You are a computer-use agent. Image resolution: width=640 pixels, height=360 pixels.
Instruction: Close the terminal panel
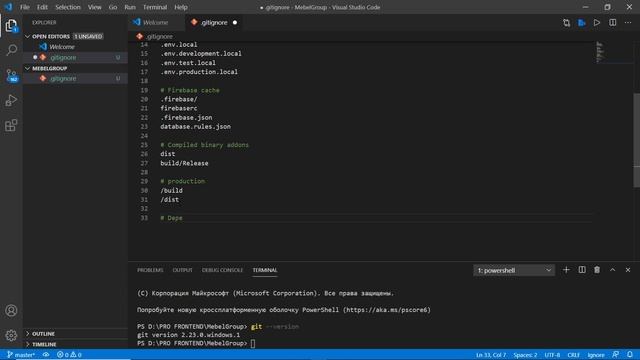628,270
